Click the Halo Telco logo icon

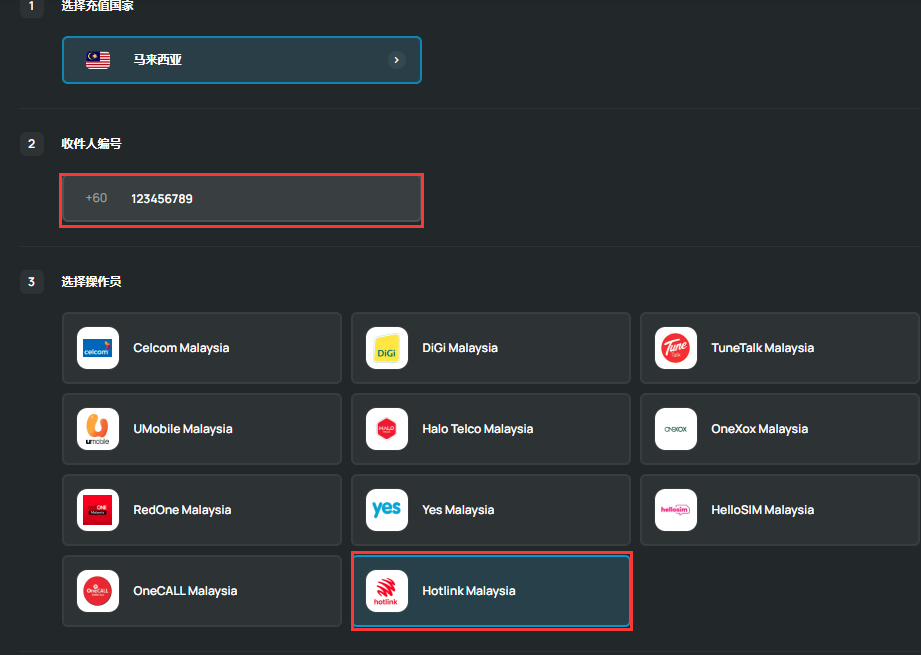point(387,429)
